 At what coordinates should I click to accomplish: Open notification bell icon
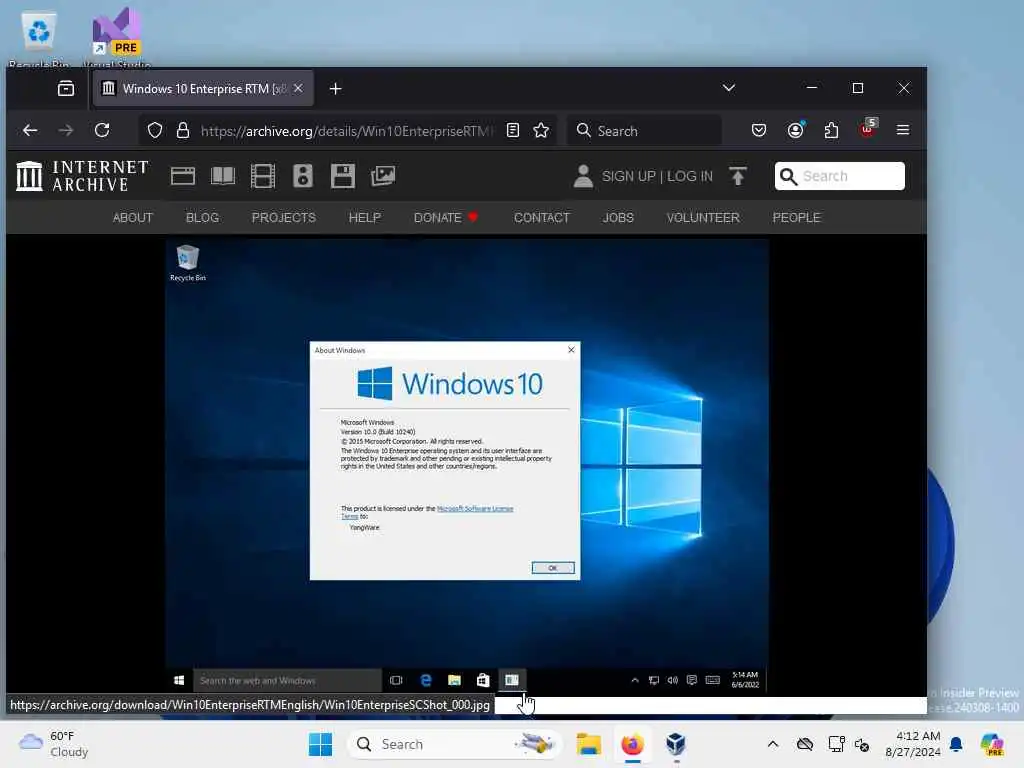(956, 744)
